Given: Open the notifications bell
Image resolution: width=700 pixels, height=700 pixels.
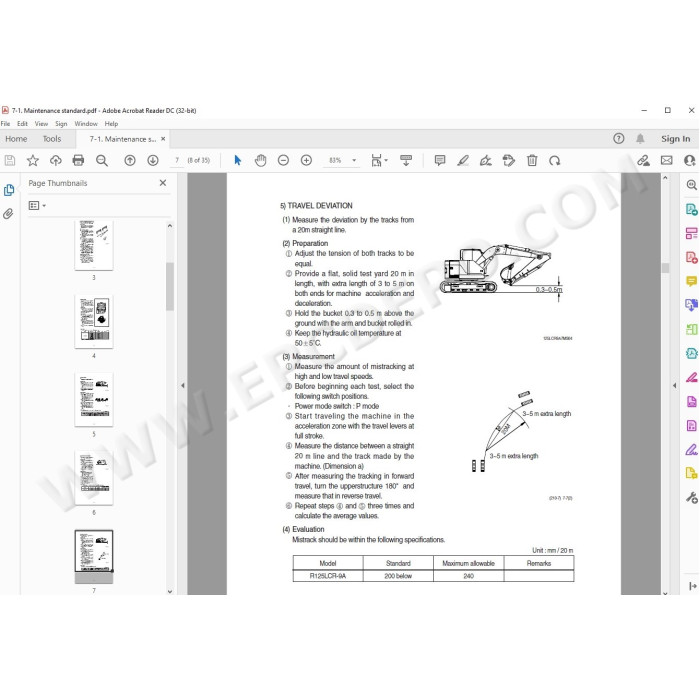Looking at the screenshot, I should [640, 138].
